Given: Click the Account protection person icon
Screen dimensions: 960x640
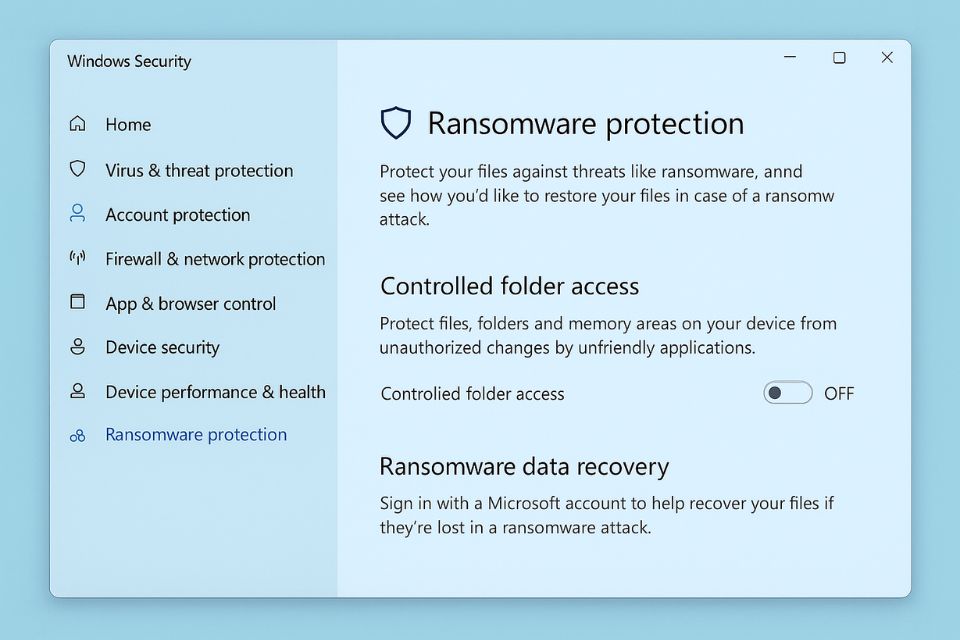Looking at the screenshot, I should 77,214.
